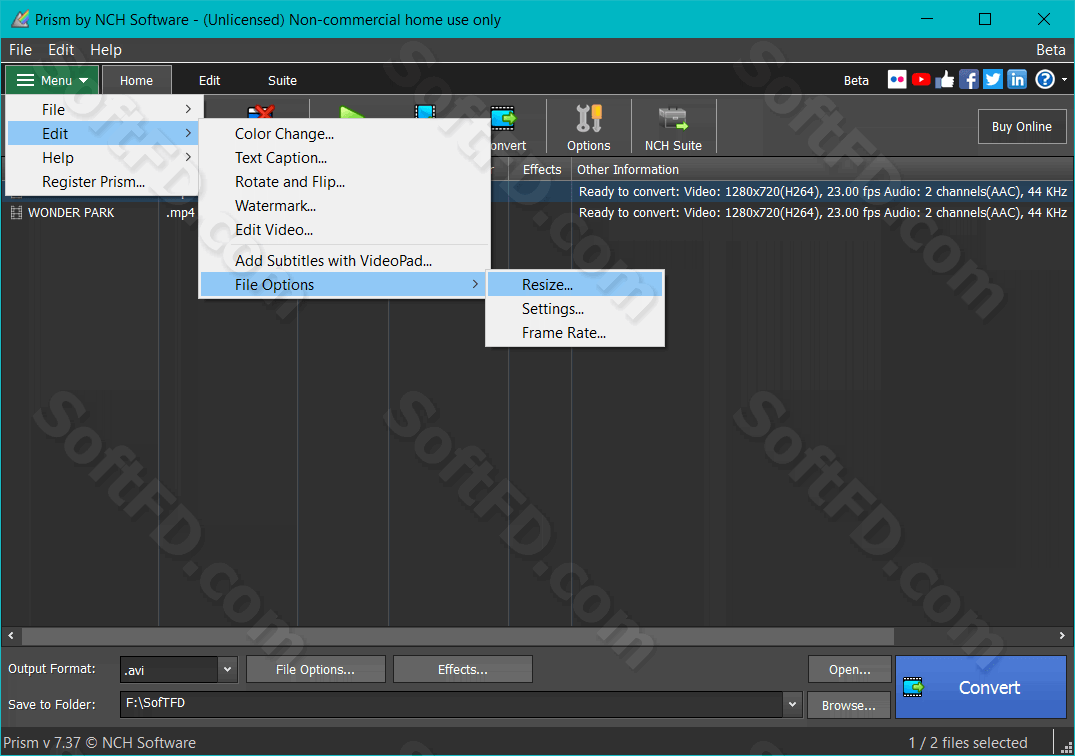Image resolution: width=1075 pixels, height=756 pixels.
Task: Expand the File submenu in Menu list
Action: (x=104, y=110)
